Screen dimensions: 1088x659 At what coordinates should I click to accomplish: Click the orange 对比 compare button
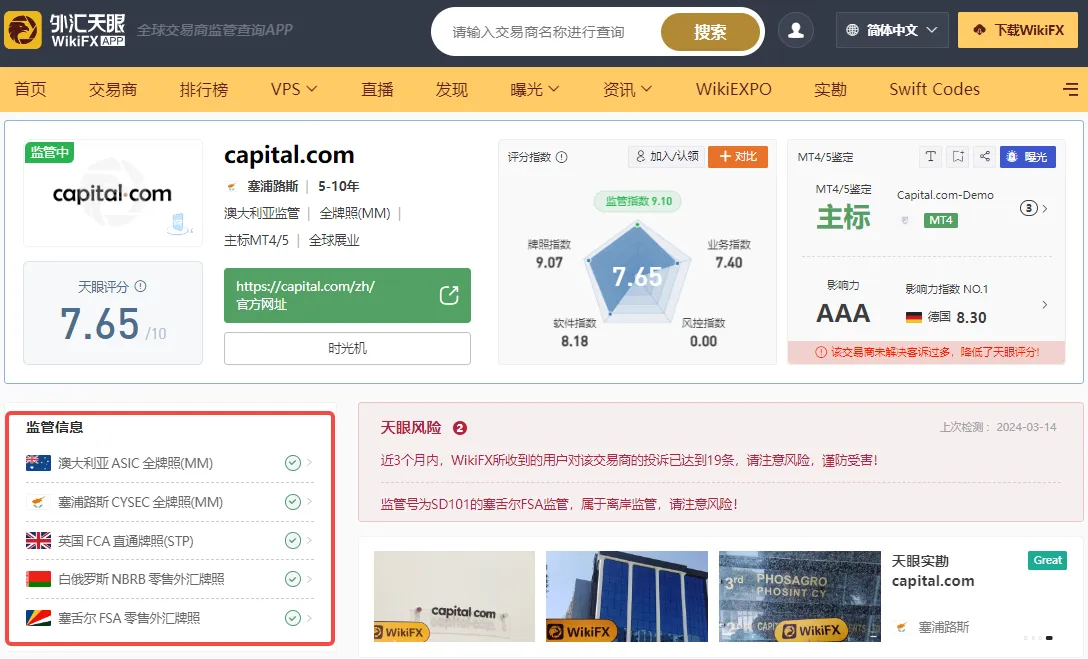[x=738, y=157]
